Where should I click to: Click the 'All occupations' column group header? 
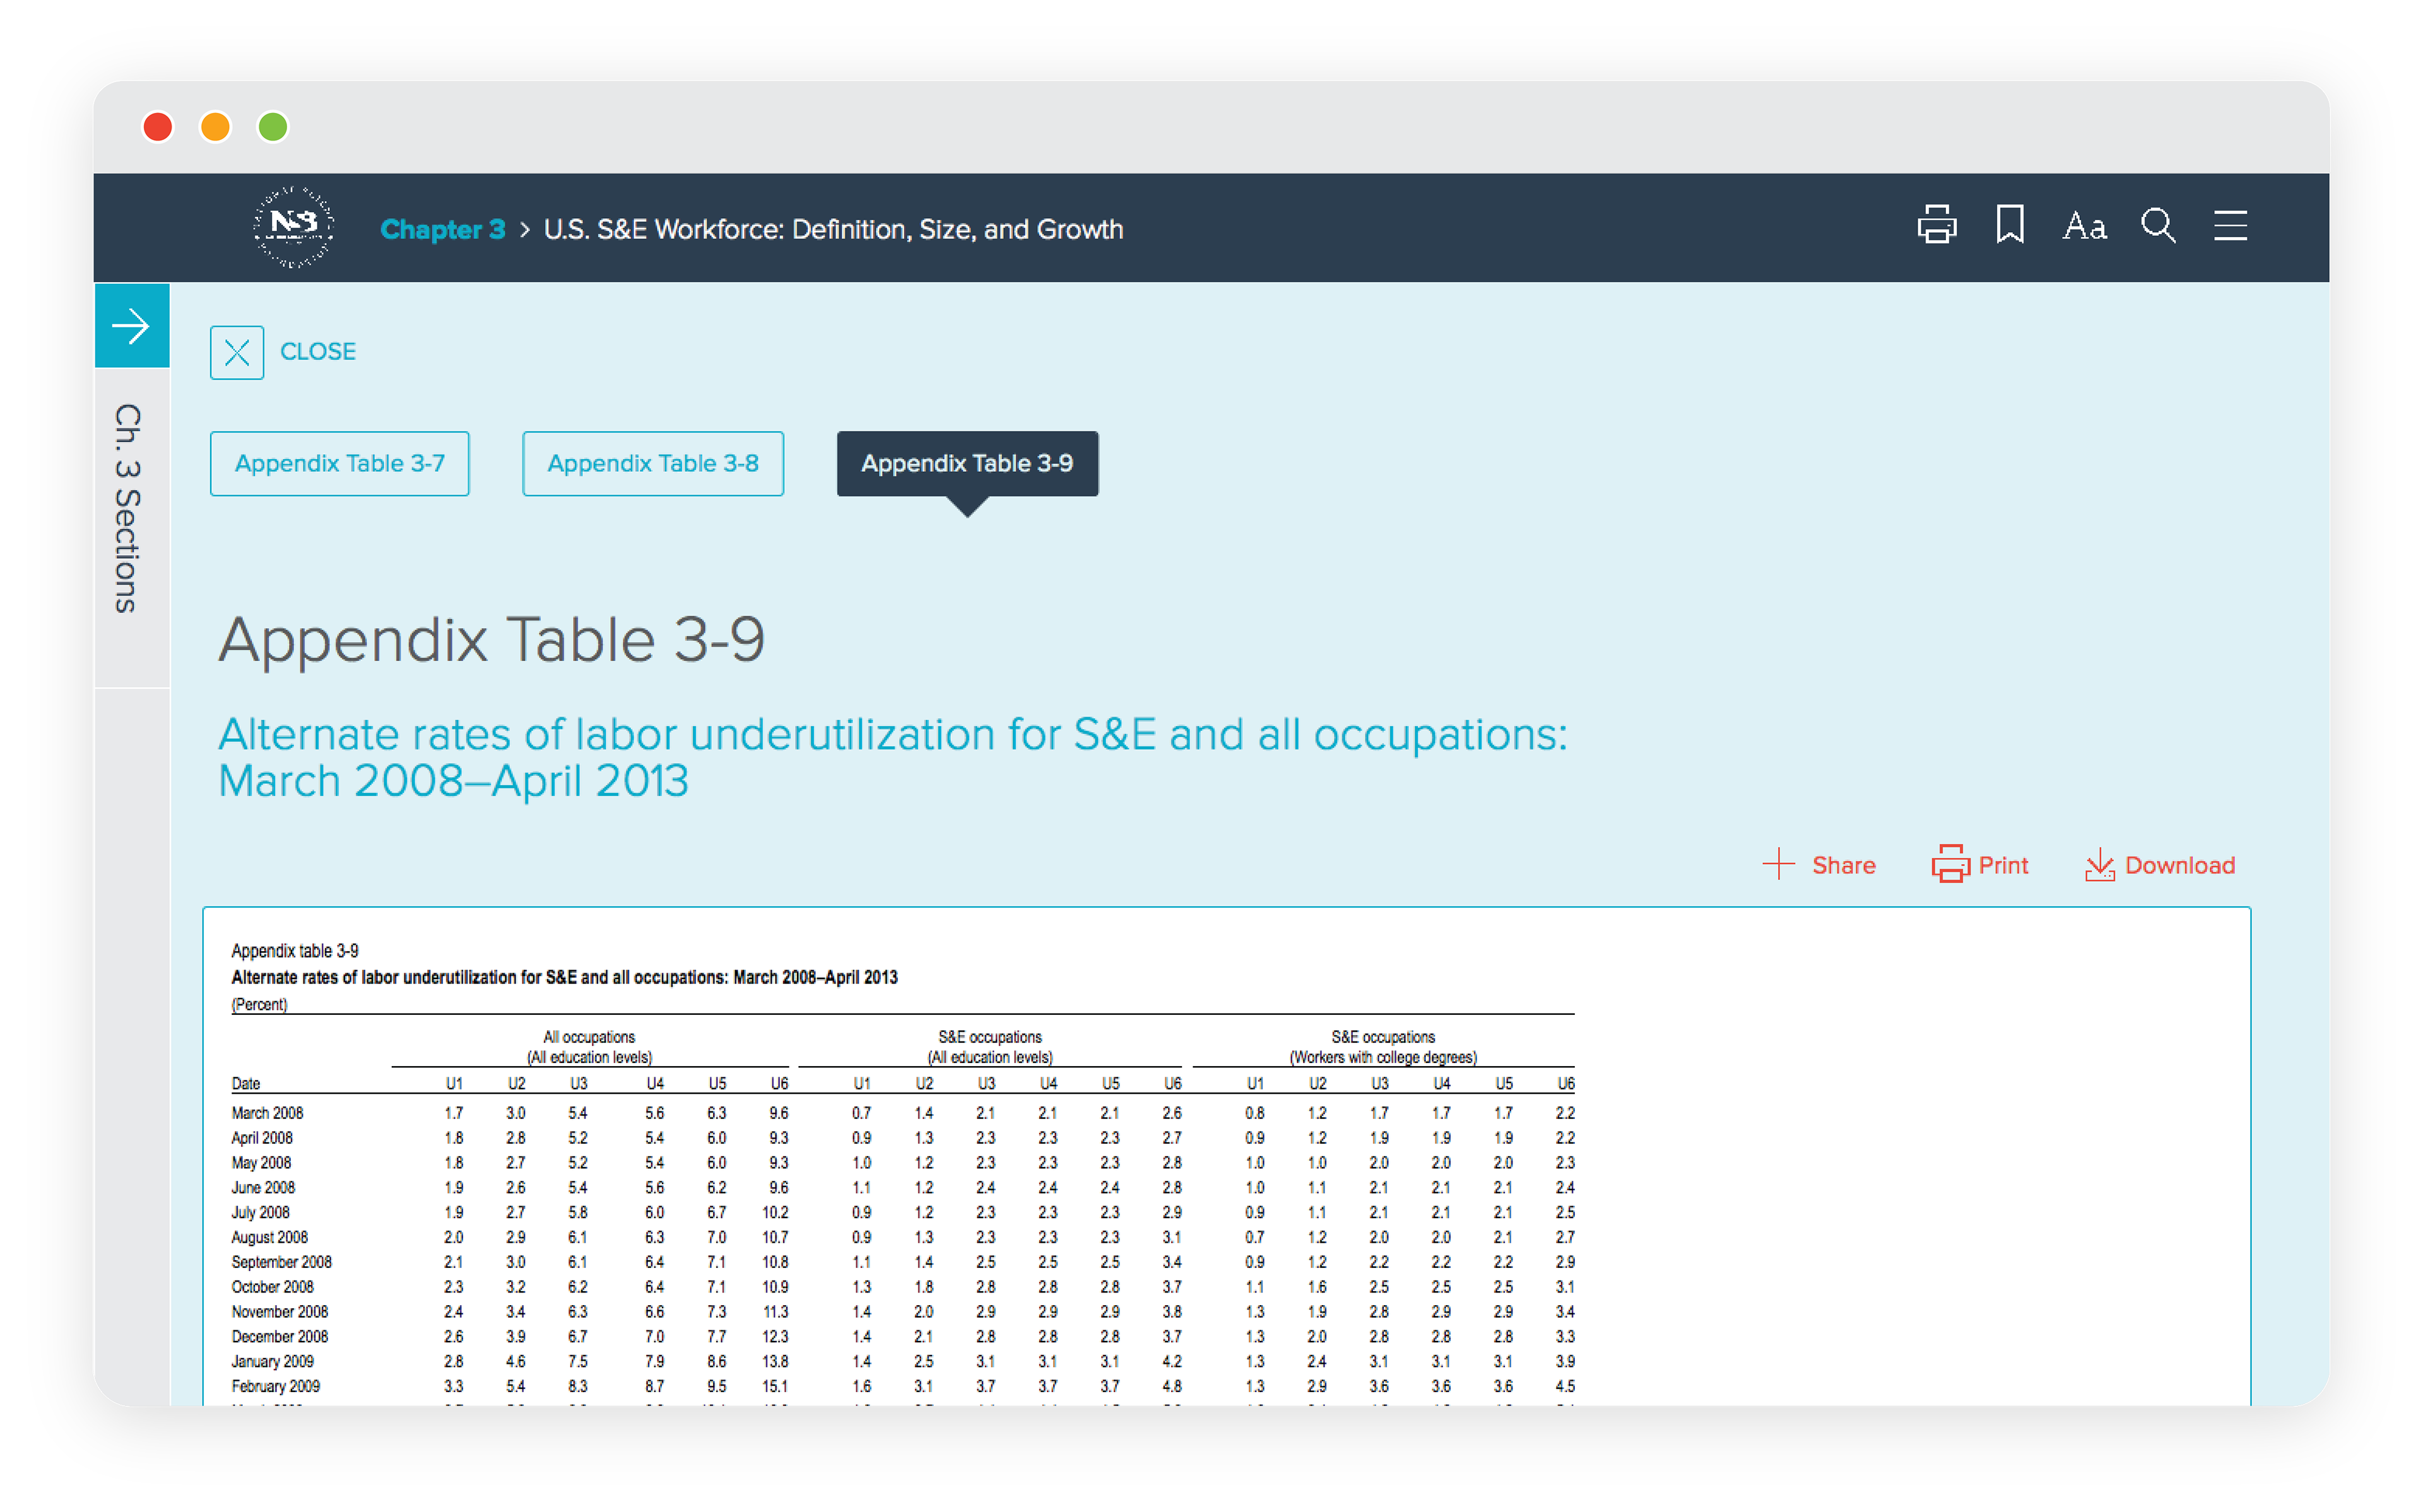589,1047
